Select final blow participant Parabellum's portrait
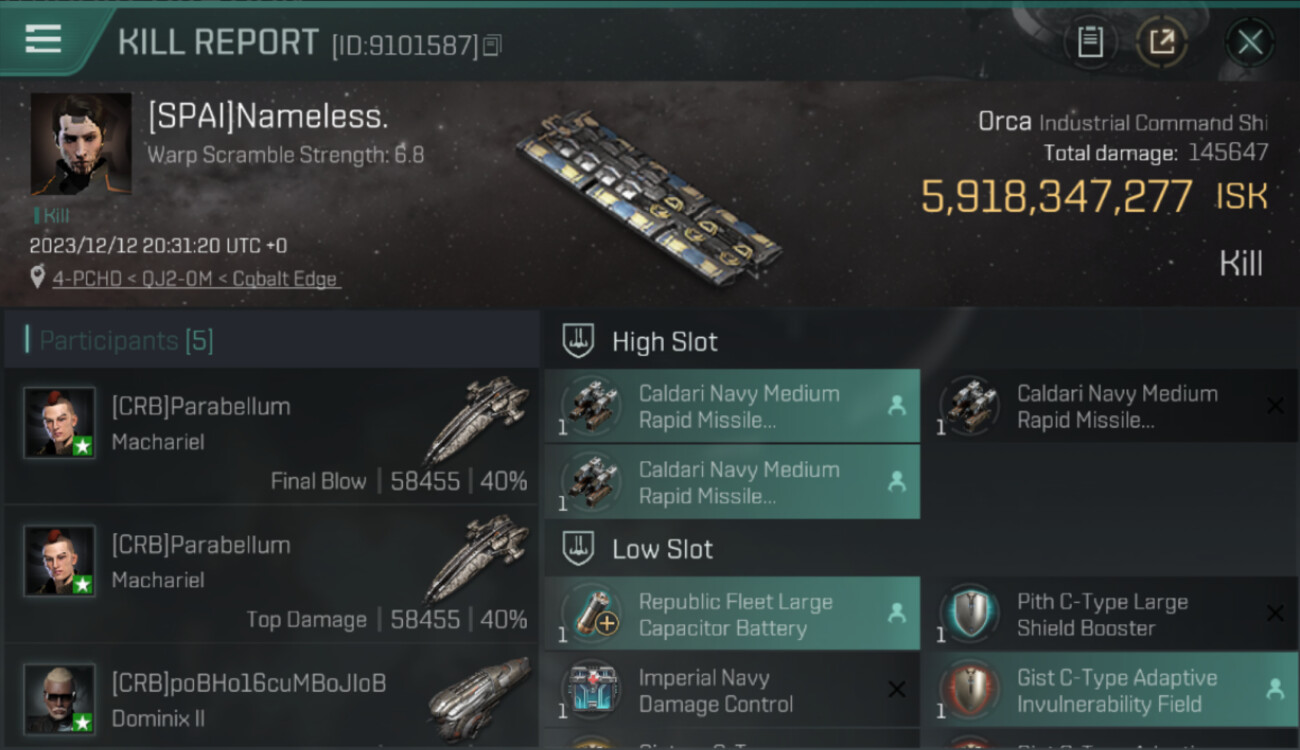Screen dimensions: 1300x750 (60, 422)
